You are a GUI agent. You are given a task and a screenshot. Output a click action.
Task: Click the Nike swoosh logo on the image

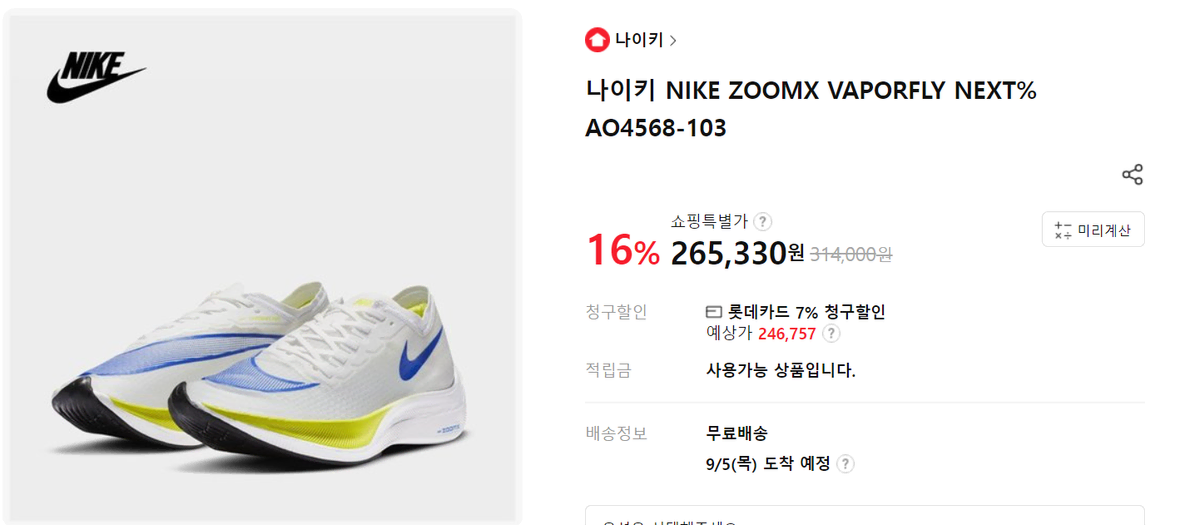pyautogui.click(x=96, y=76)
